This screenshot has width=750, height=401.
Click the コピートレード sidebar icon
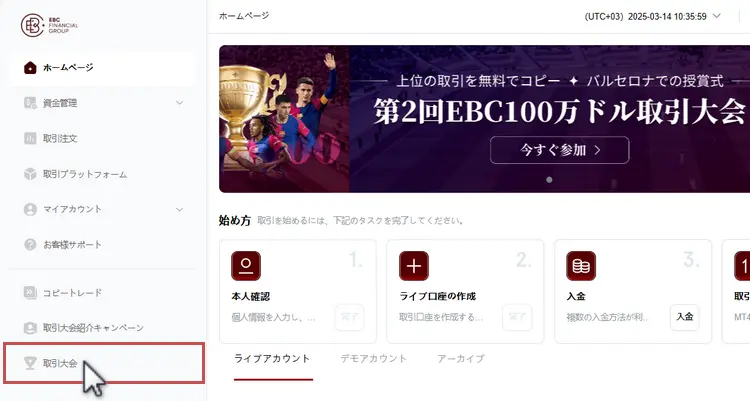pyautogui.click(x=30, y=292)
